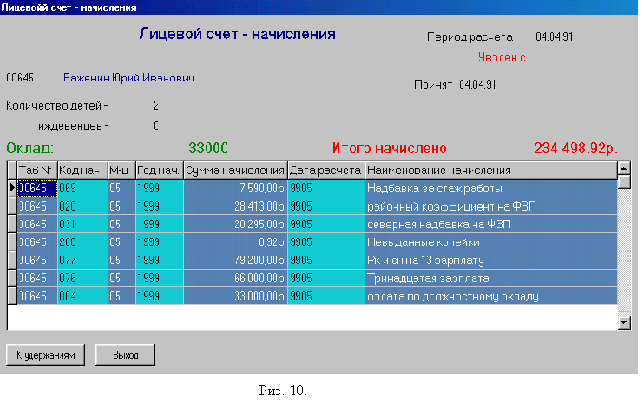Screen dimensions: 641x401
Task: Click the salary value 33000
Action: click(208, 148)
